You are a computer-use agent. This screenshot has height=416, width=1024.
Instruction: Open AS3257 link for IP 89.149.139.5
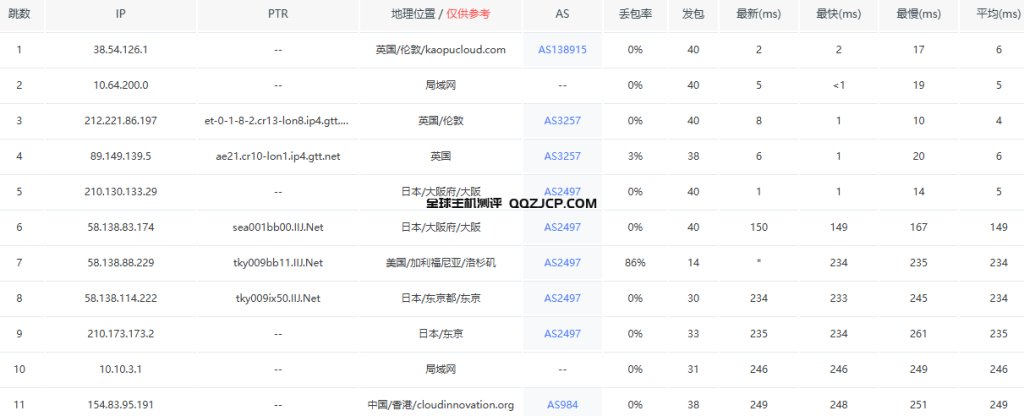click(x=562, y=156)
